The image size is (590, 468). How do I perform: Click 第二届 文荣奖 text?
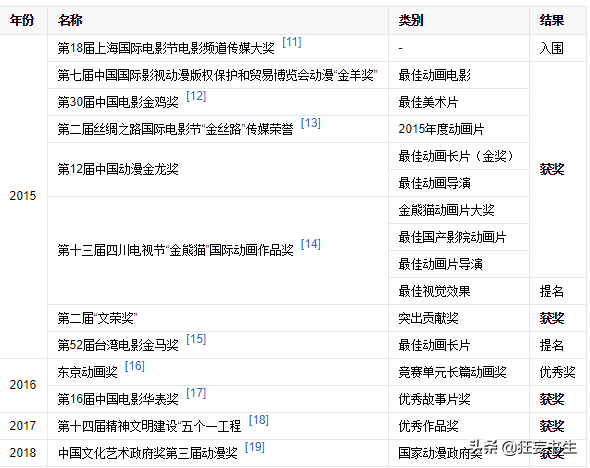point(97,319)
